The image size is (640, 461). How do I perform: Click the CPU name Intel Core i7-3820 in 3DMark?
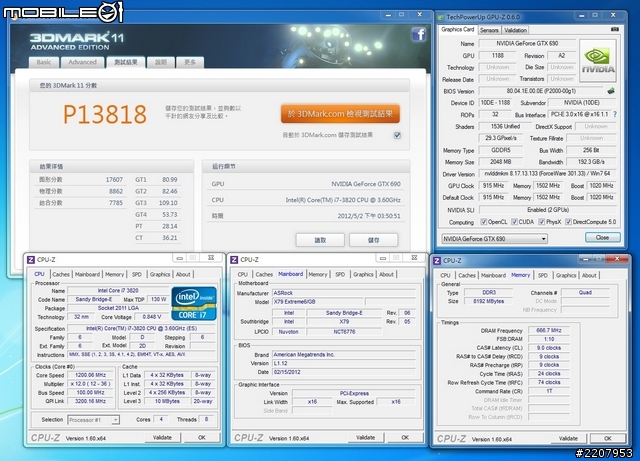coord(343,200)
